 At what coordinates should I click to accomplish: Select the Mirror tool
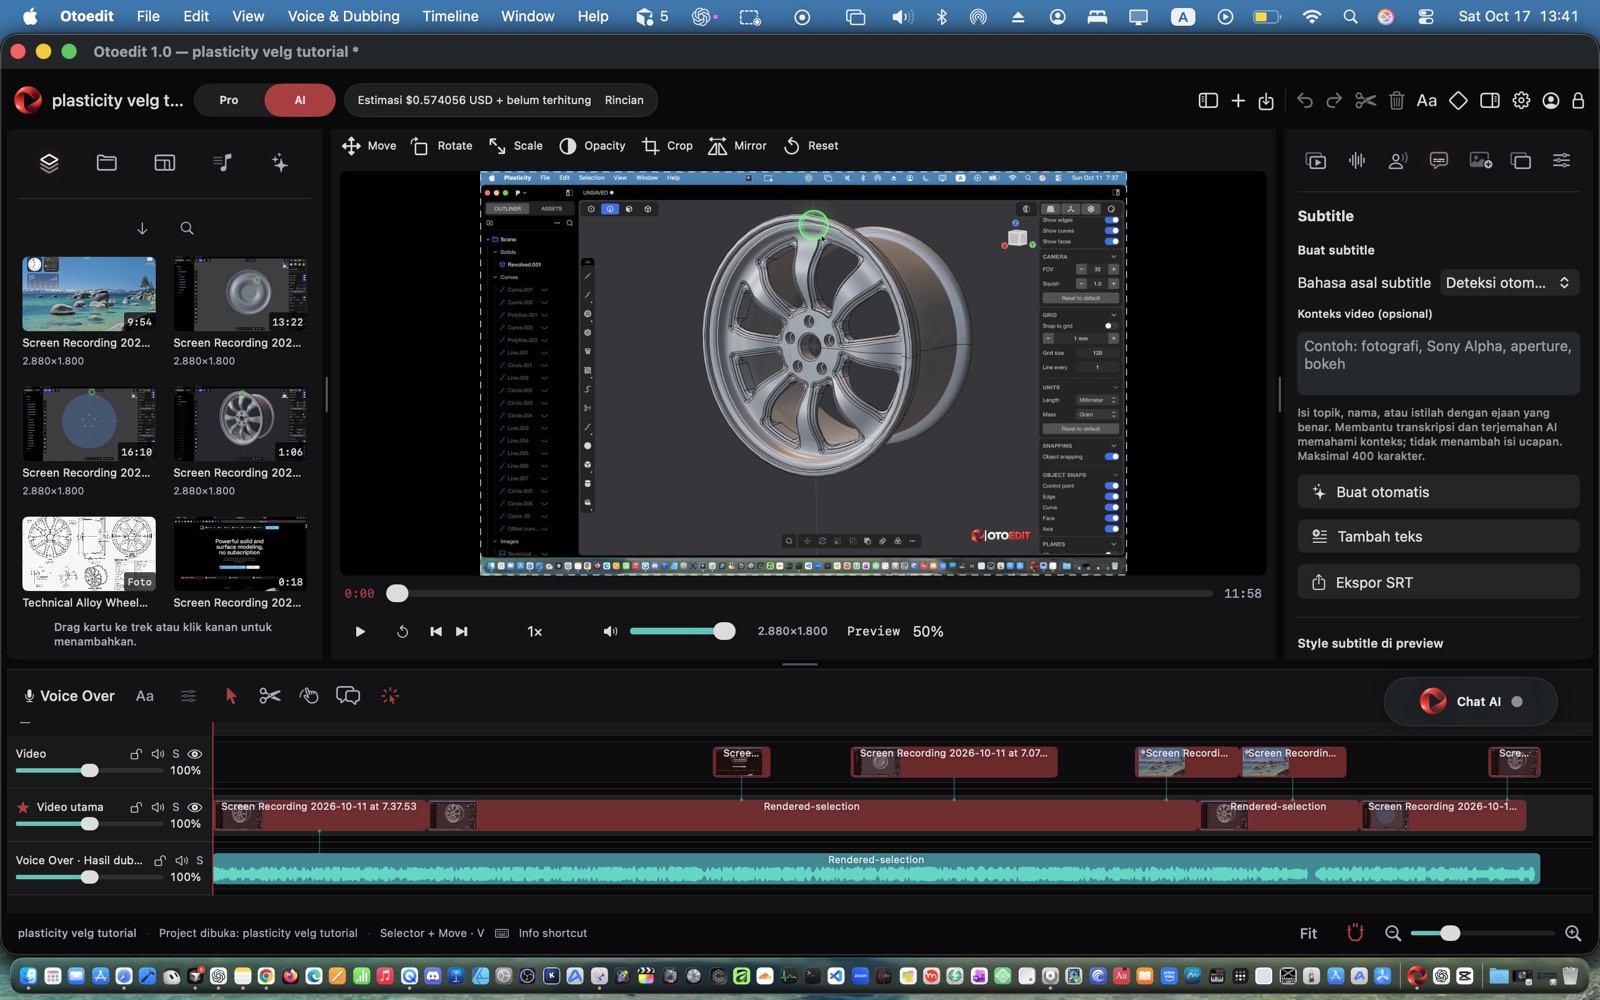(x=737, y=146)
